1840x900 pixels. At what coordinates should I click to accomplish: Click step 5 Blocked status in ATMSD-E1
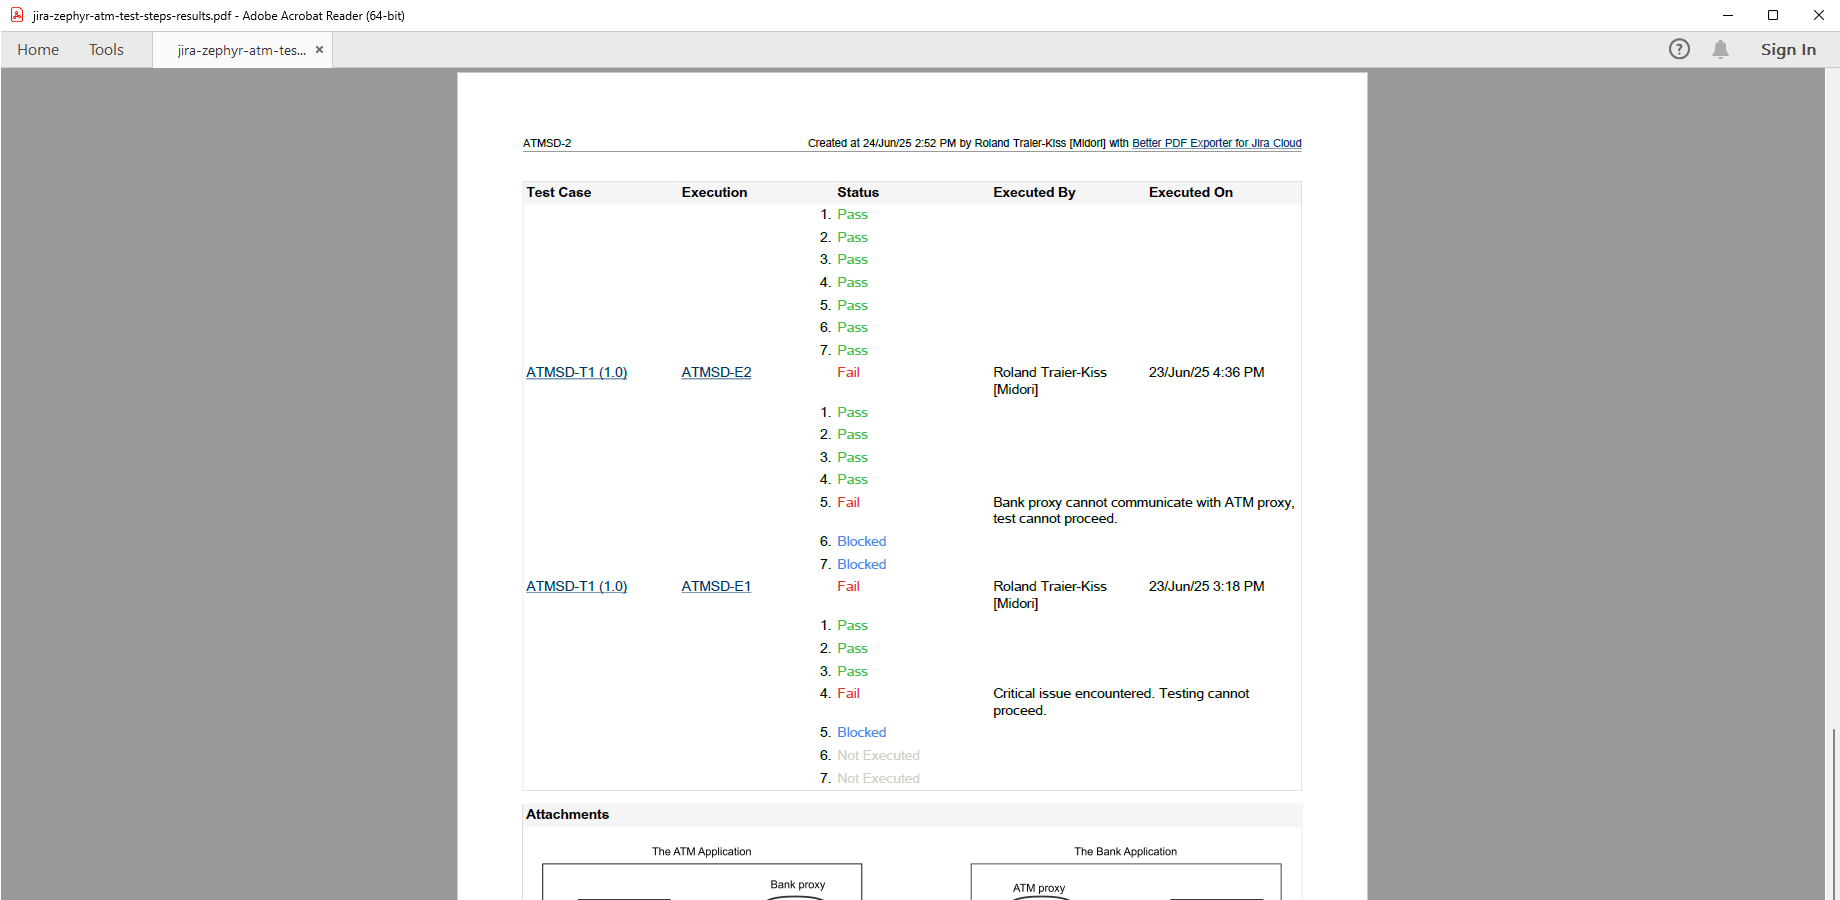[861, 732]
